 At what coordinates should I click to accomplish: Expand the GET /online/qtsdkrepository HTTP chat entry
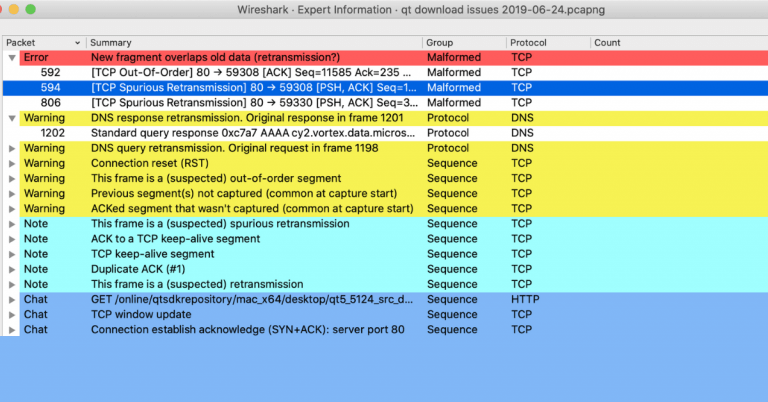tap(11, 299)
